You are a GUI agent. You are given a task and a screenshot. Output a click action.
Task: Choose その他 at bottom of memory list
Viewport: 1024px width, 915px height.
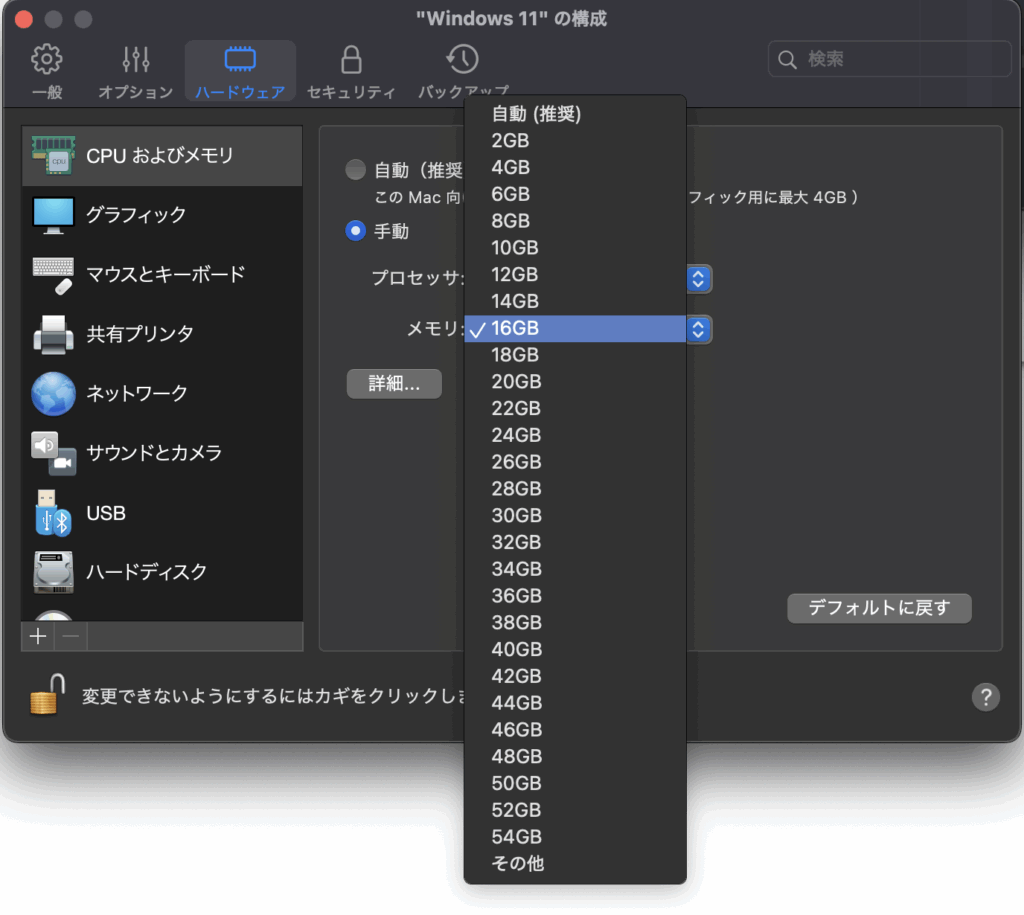coord(517,863)
